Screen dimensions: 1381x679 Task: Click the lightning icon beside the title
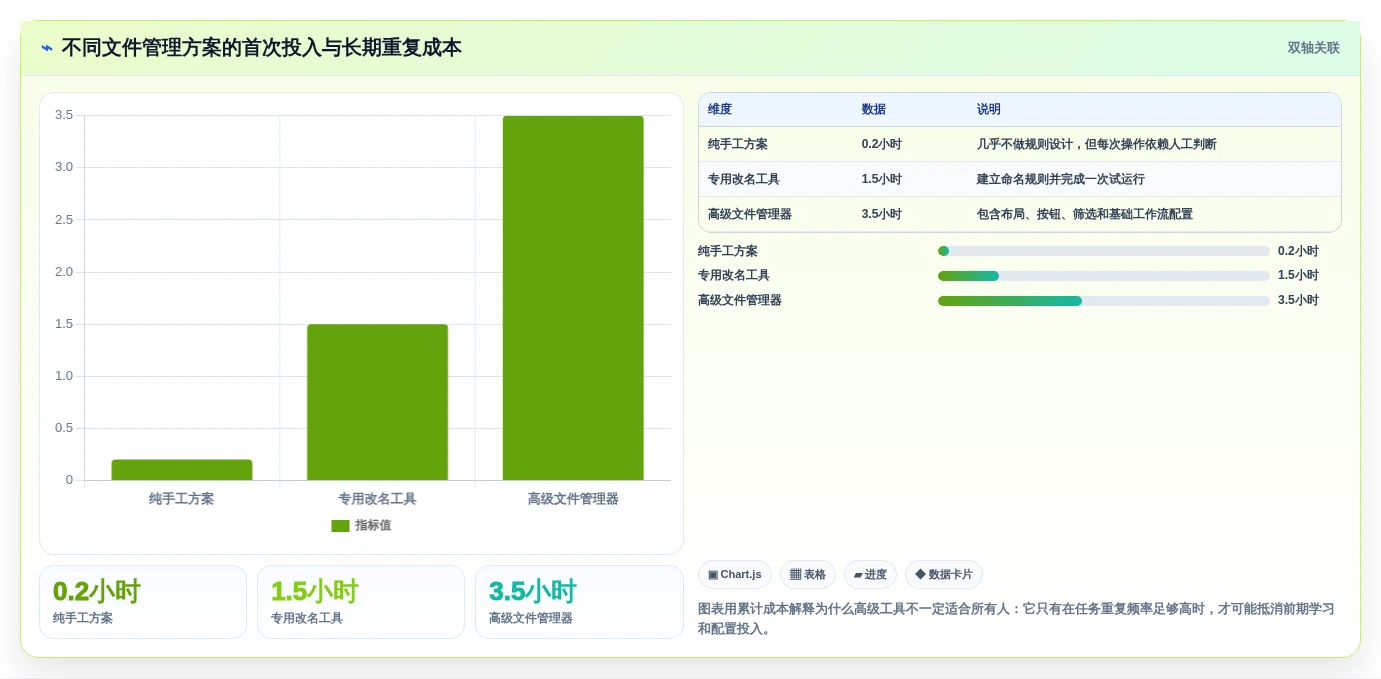[47, 48]
